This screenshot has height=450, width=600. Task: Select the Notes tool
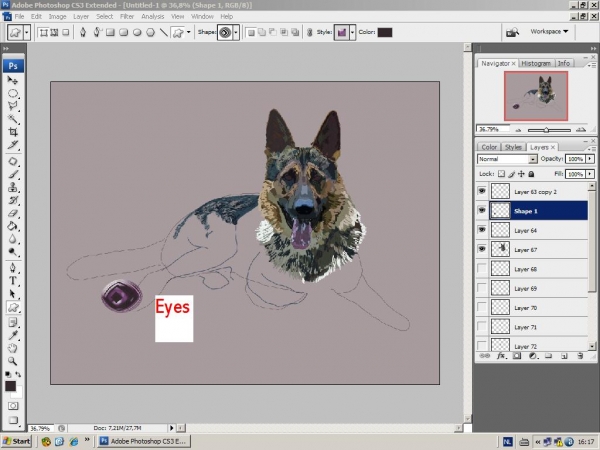[x=13, y=322]
